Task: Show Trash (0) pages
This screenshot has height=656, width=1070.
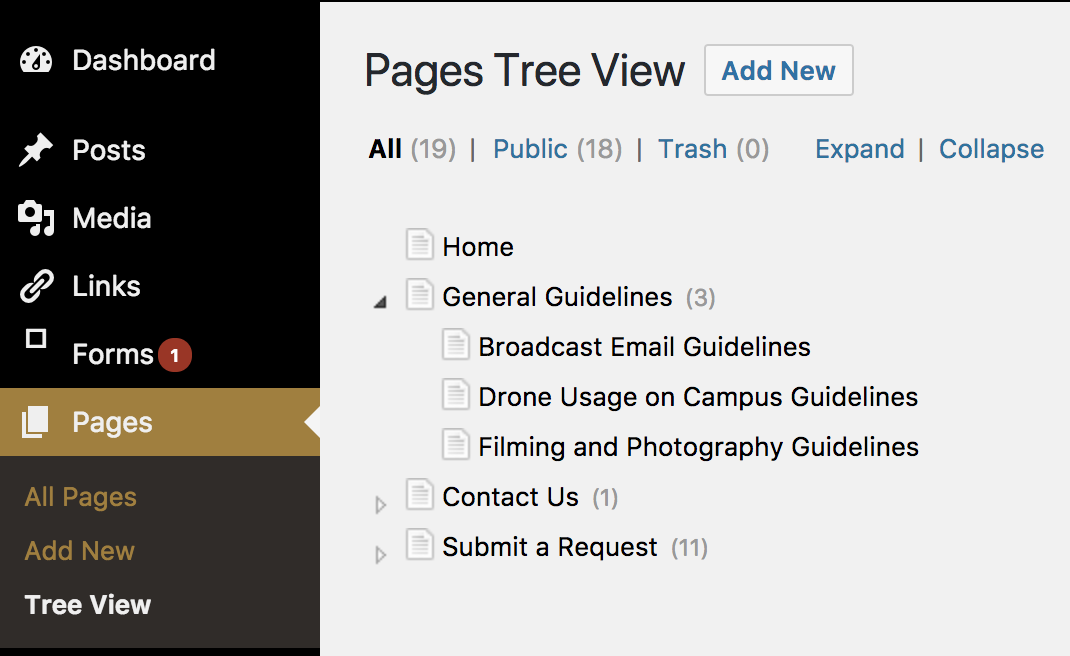Action: 713,149
